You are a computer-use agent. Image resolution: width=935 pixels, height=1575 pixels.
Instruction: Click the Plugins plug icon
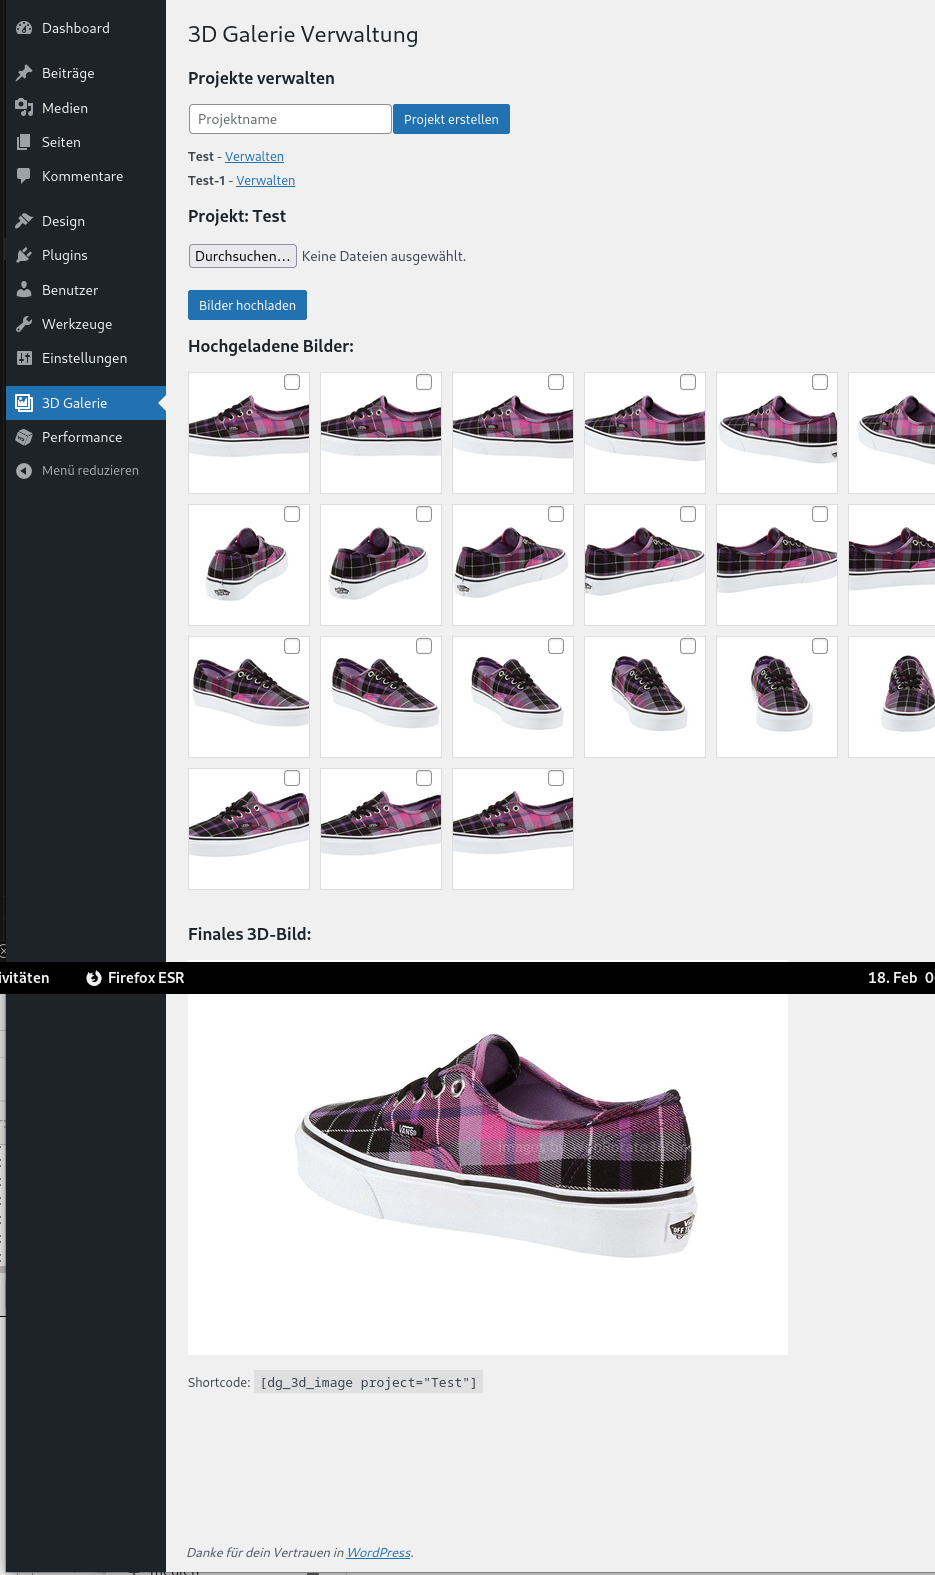(x=24, y=255)
